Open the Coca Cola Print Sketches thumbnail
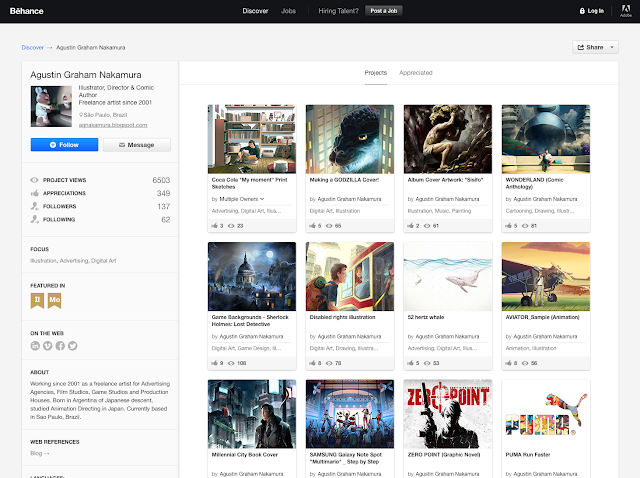Screen dimensions: 640x478 coord(252,139)
